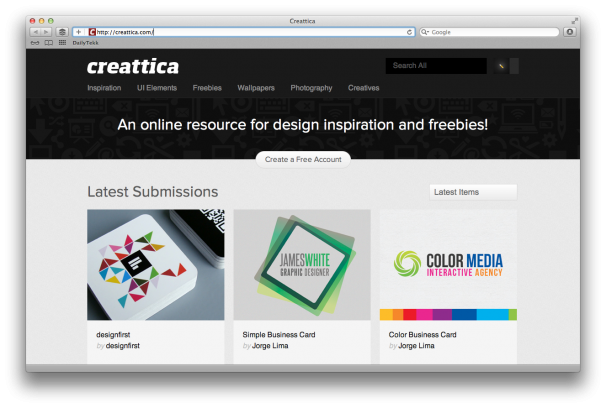Open James White green card thumbnail

click(302, 265)
